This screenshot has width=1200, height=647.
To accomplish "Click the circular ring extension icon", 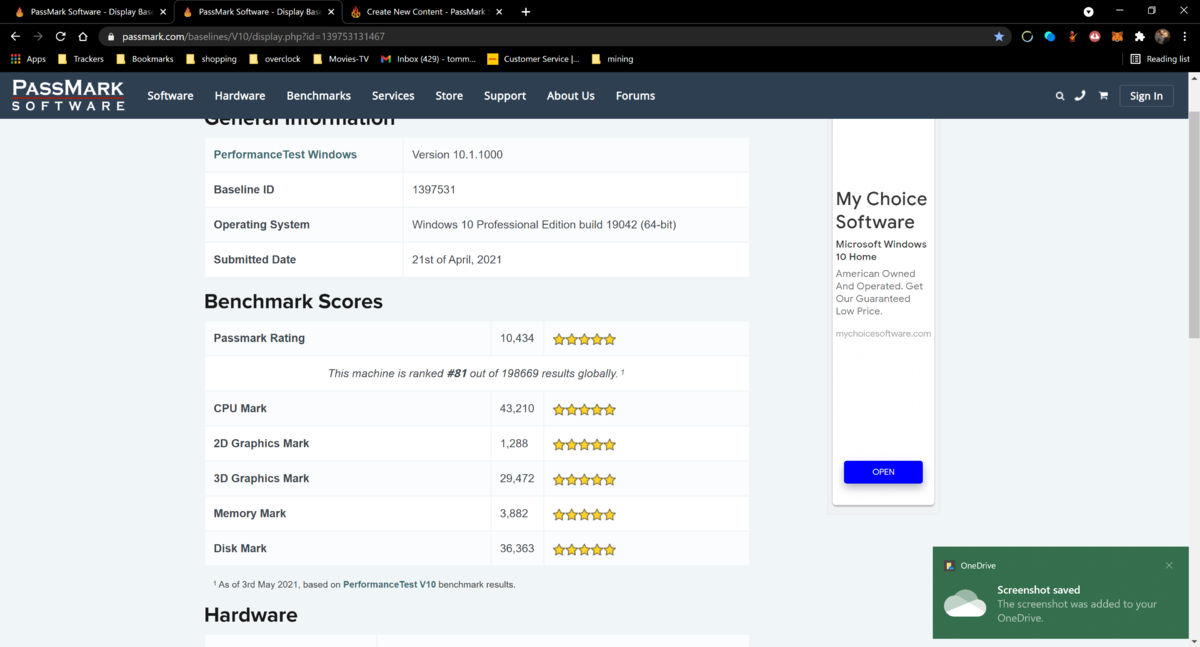I will pos(1027,36).
